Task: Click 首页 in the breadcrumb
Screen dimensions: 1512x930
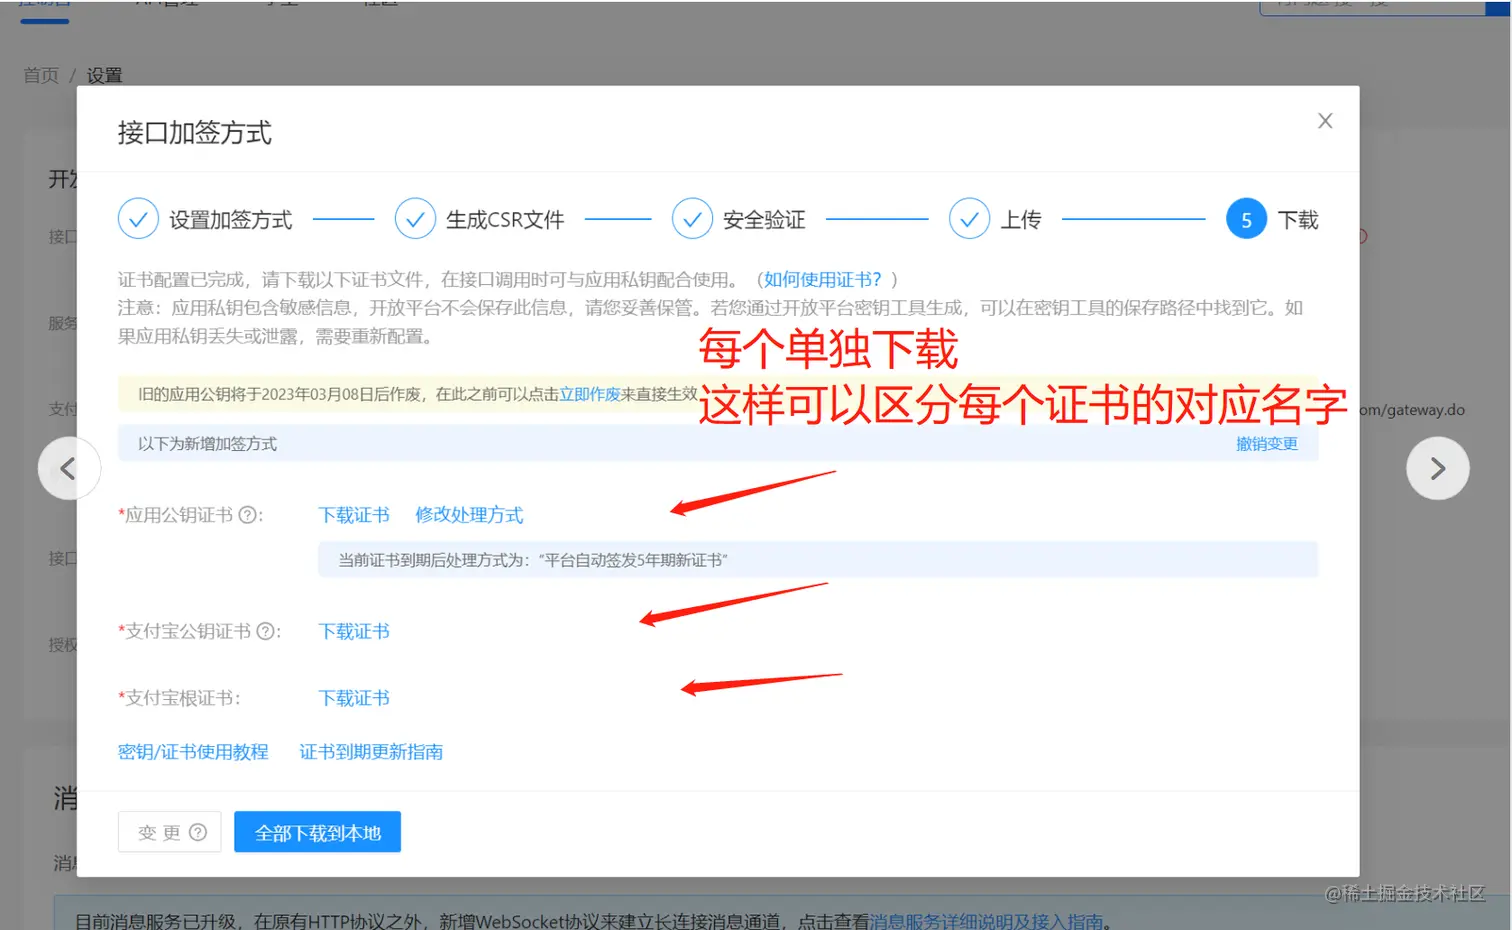Action: coord(41,76)
